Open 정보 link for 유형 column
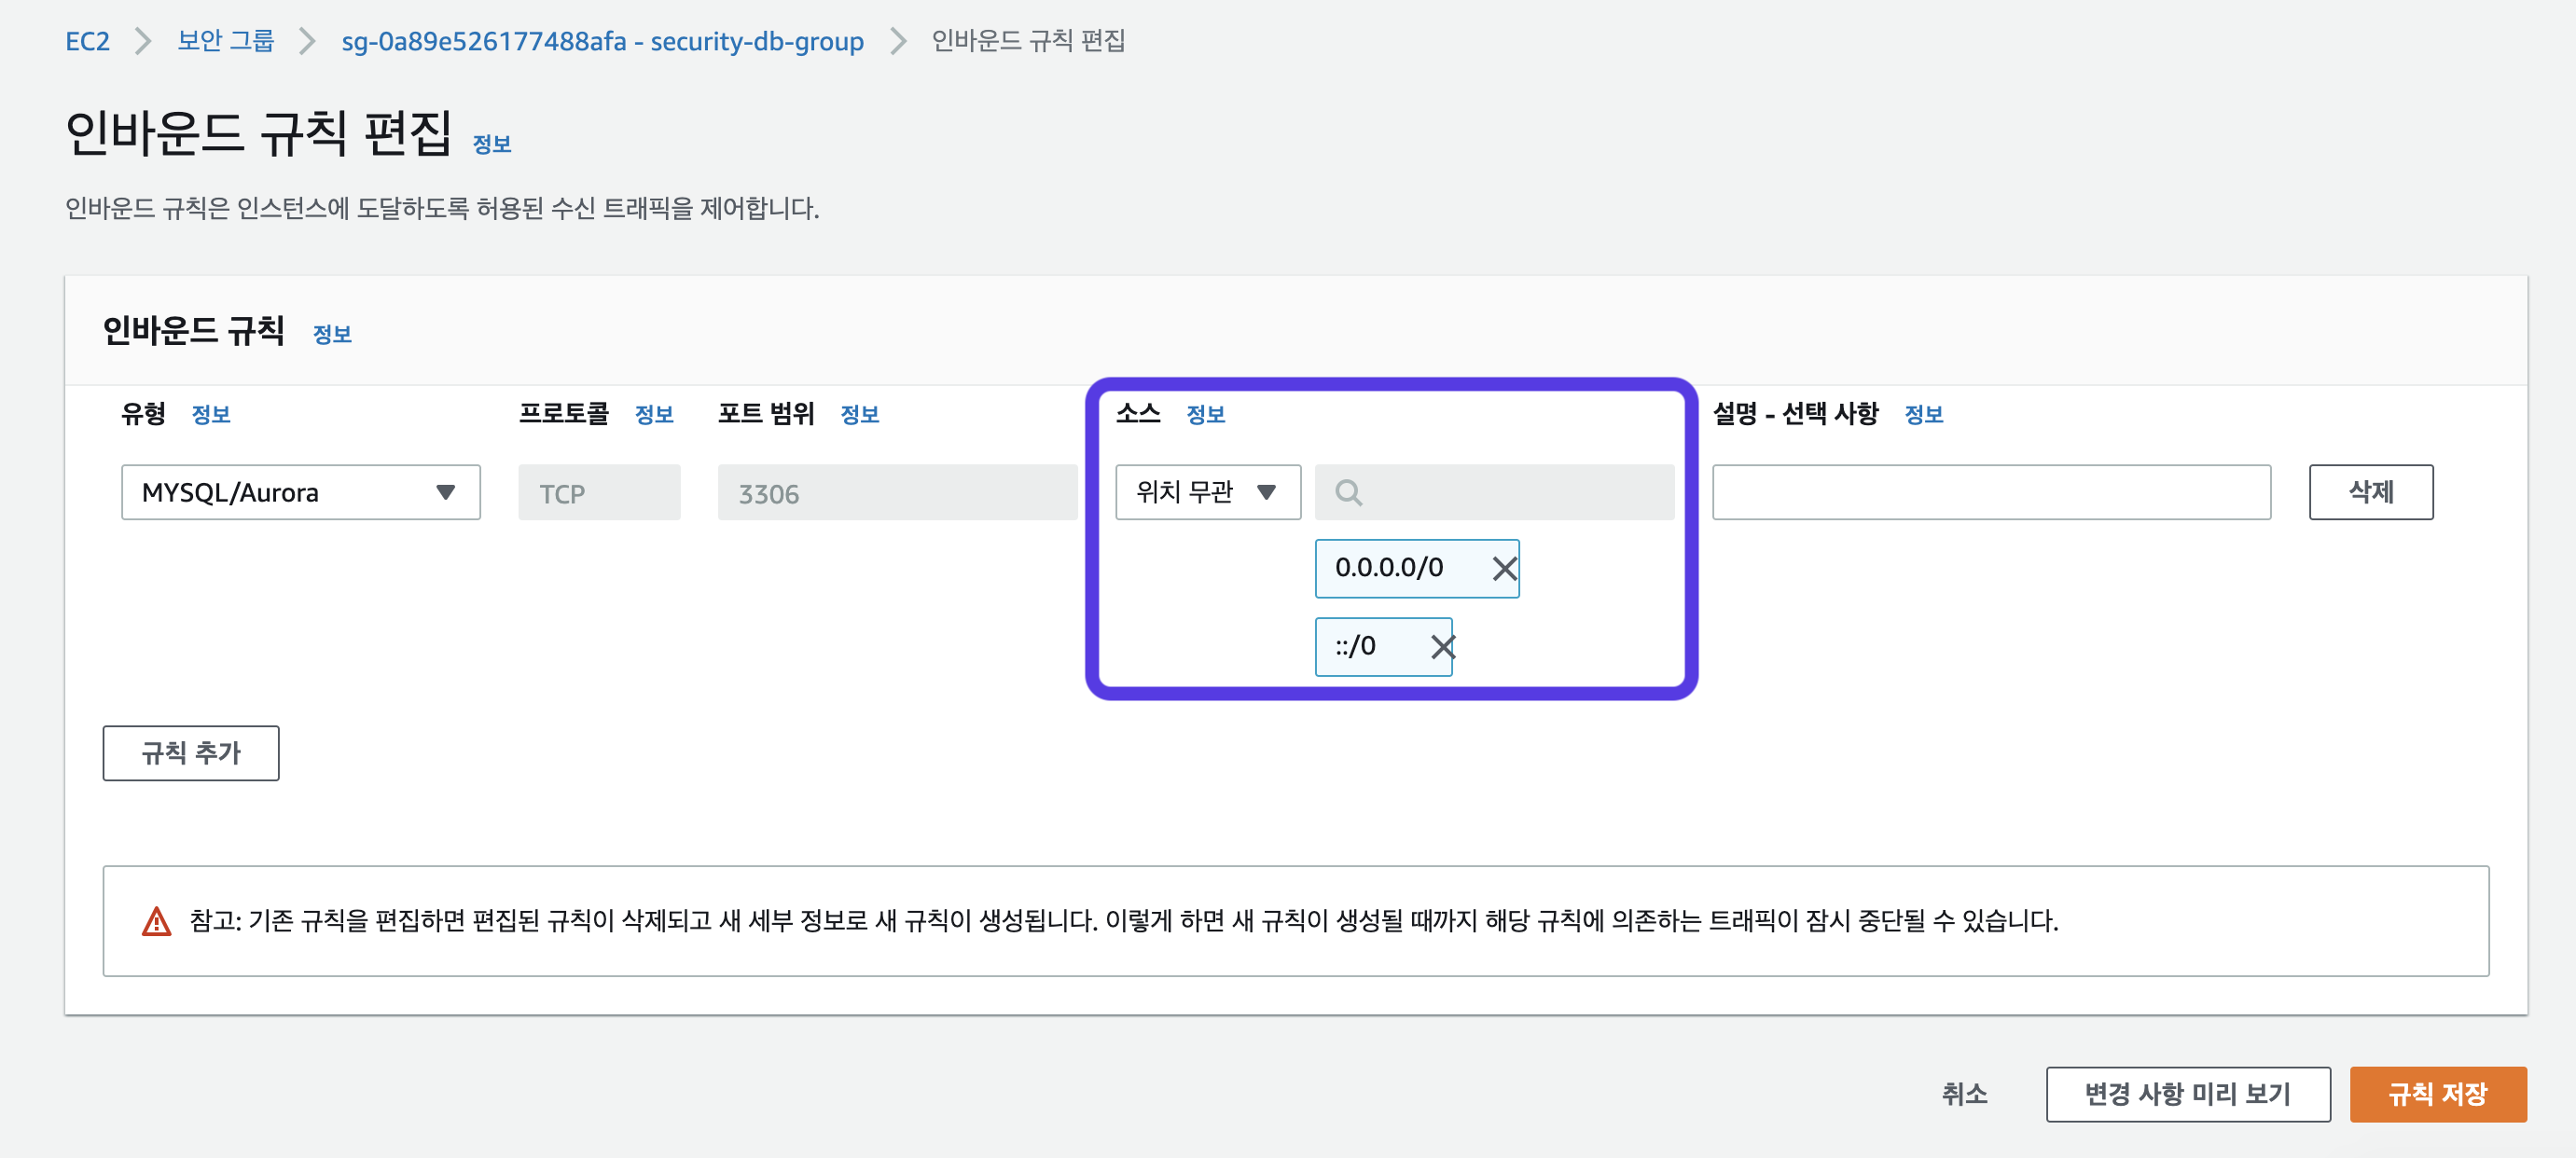The height and width of the screenshot is (1158, 2576). tap(211, 414)
